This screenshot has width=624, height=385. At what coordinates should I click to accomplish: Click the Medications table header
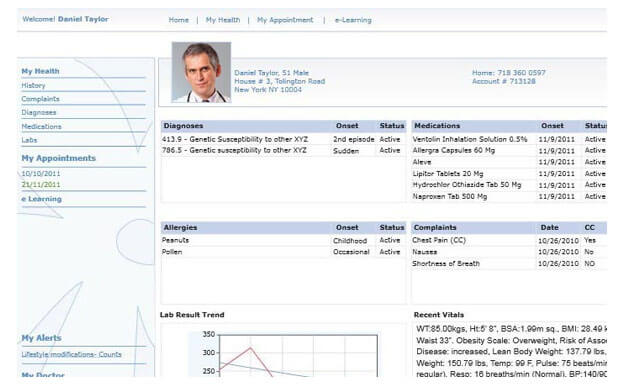click(437, 126)
